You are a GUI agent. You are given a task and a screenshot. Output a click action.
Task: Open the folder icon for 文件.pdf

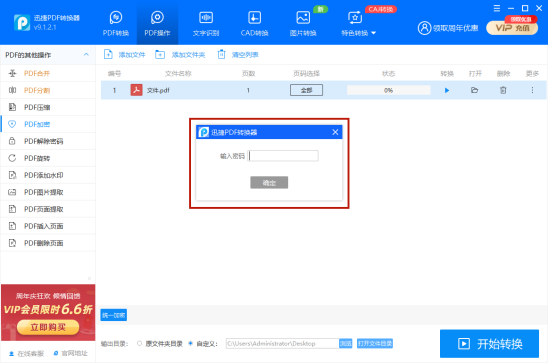(474, 90)
